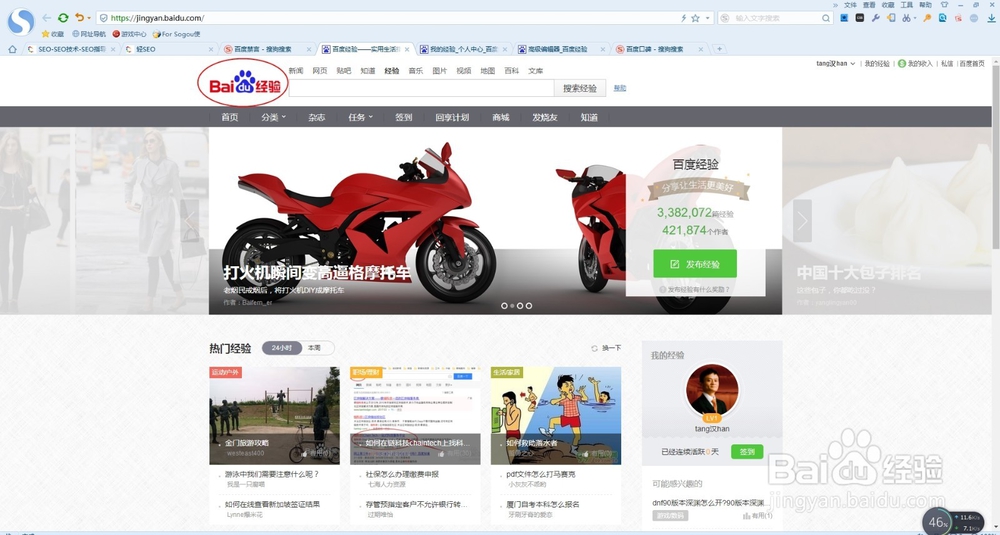This screenshot has height=535, width=1000.
Task: Click the security shield in address bar
Action: point(103,18)
